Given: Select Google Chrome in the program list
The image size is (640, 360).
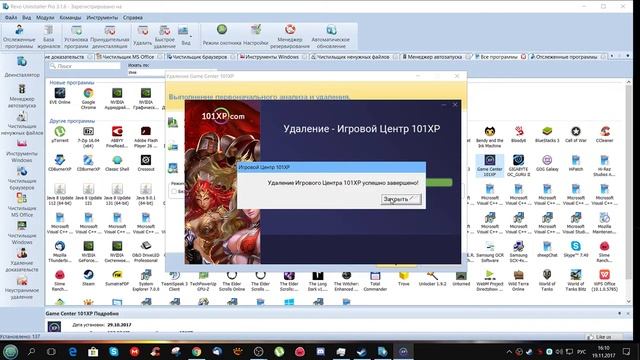Looking at the screenshot, I should coord(88,98).
